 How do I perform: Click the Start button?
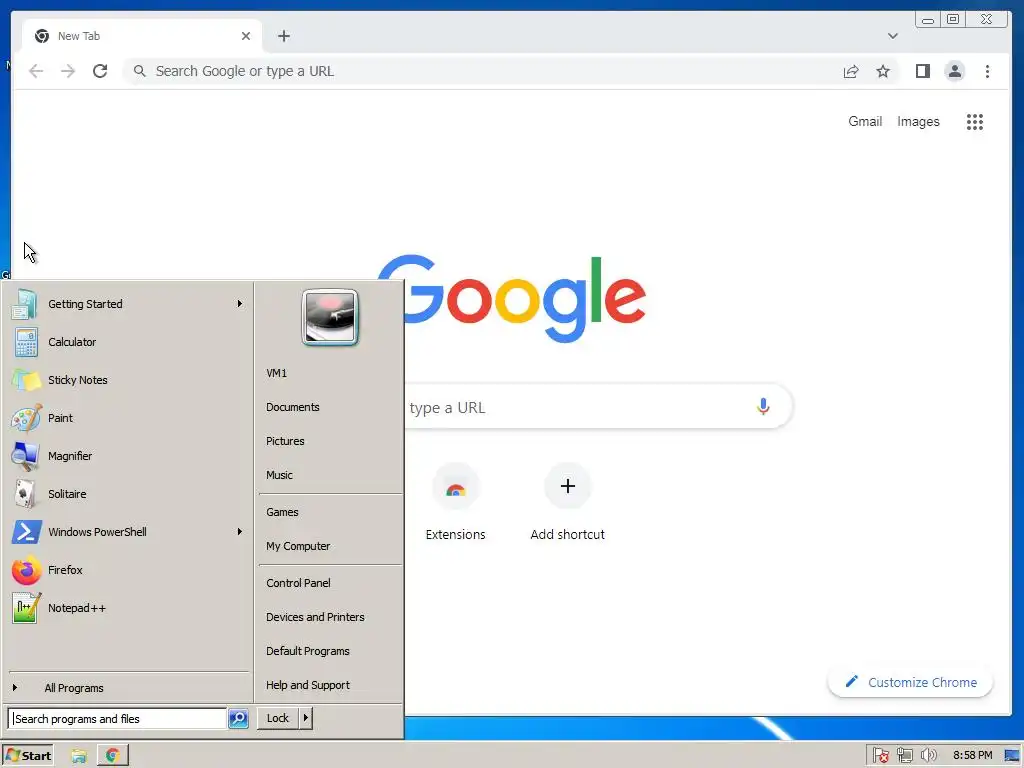[x=28, y=756]
